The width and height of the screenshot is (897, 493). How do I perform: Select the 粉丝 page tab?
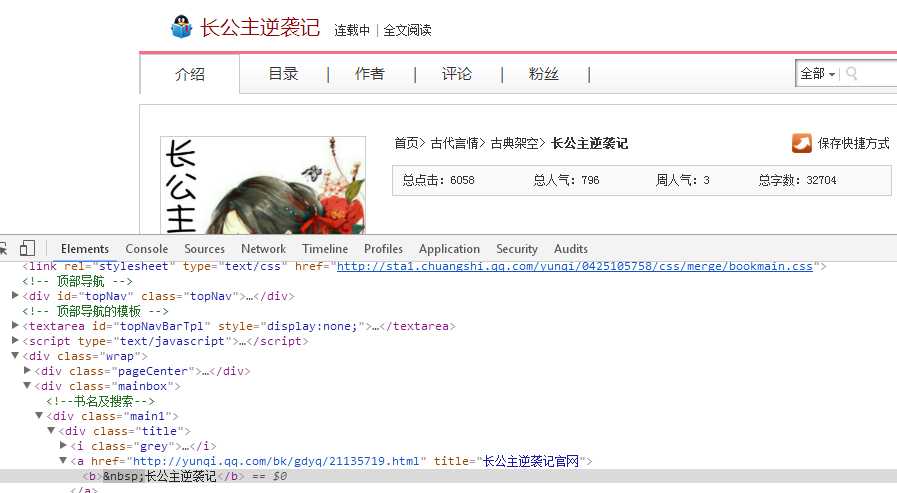coord(543,74)
